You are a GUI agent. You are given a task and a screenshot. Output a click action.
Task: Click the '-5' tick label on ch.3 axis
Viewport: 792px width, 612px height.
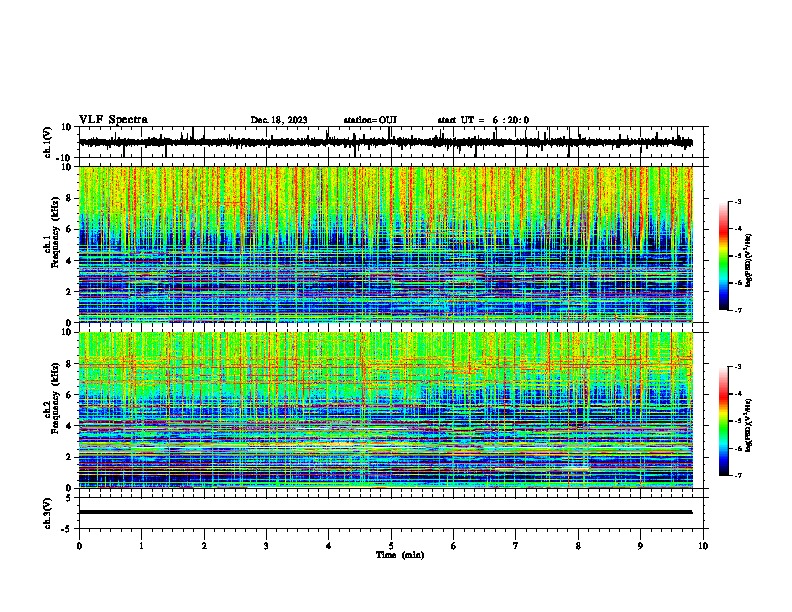[66, 529]
